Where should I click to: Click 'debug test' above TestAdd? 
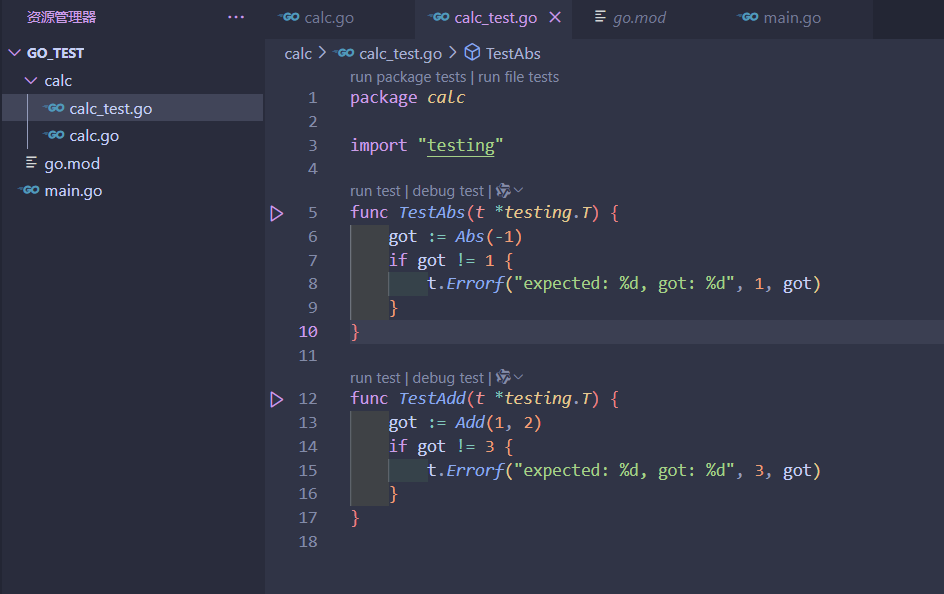[448, 377]
